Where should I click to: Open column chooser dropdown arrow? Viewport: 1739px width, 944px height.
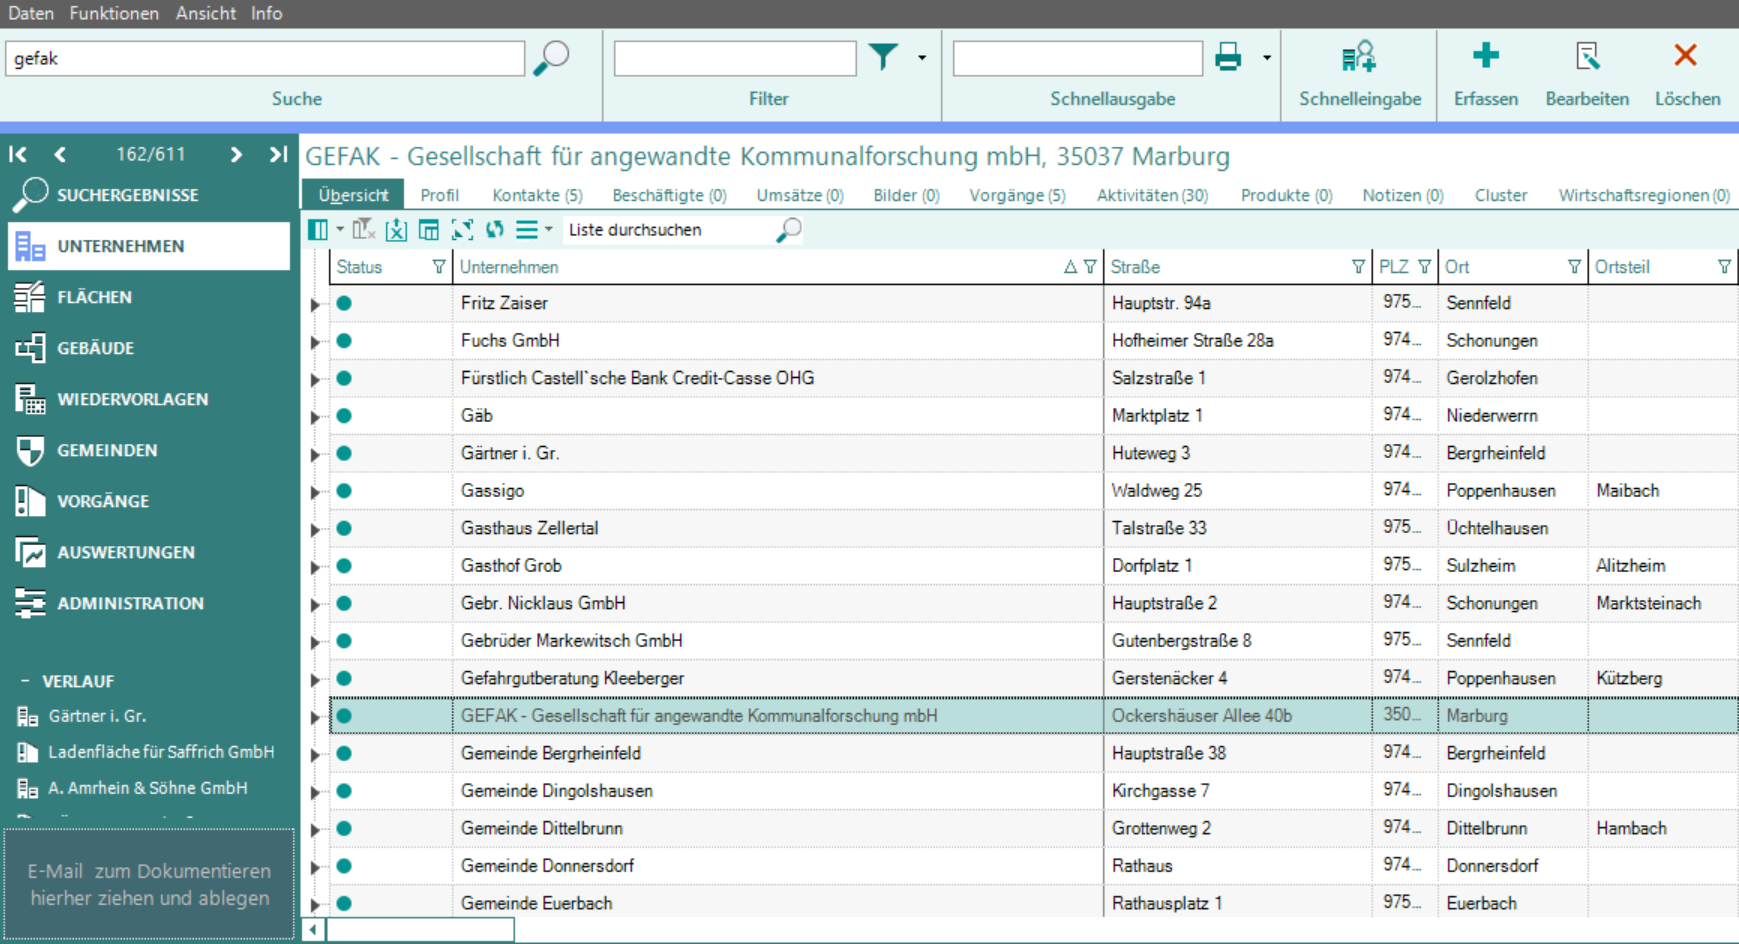[x=340, y=230]
